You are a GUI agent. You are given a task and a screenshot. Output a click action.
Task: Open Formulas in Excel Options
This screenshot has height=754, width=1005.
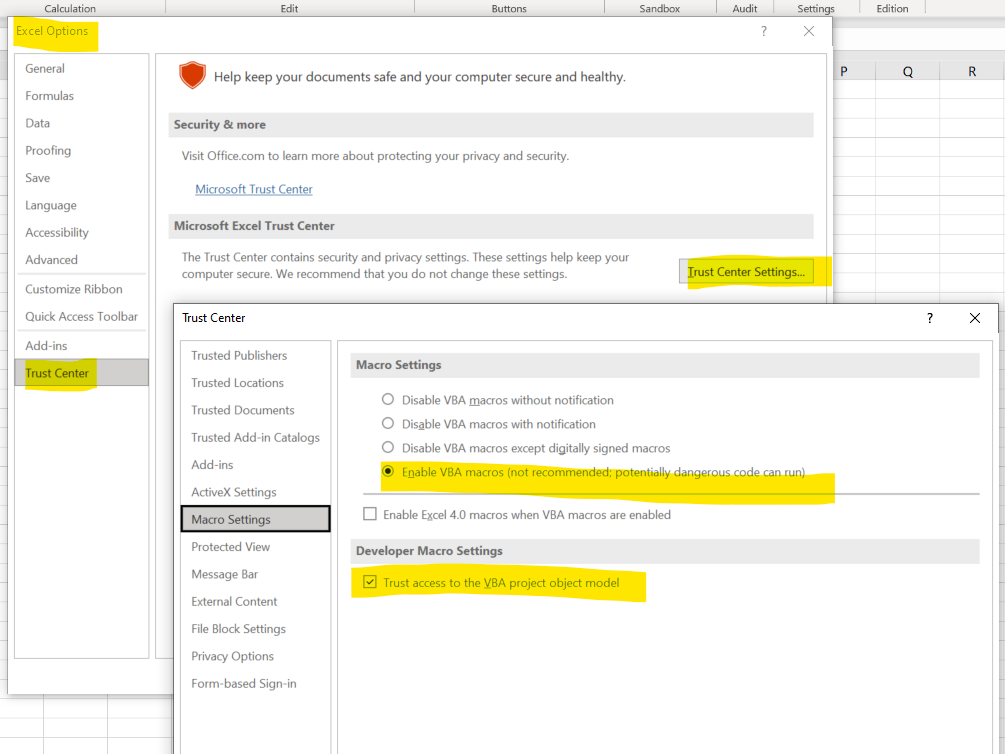[49, 96]
